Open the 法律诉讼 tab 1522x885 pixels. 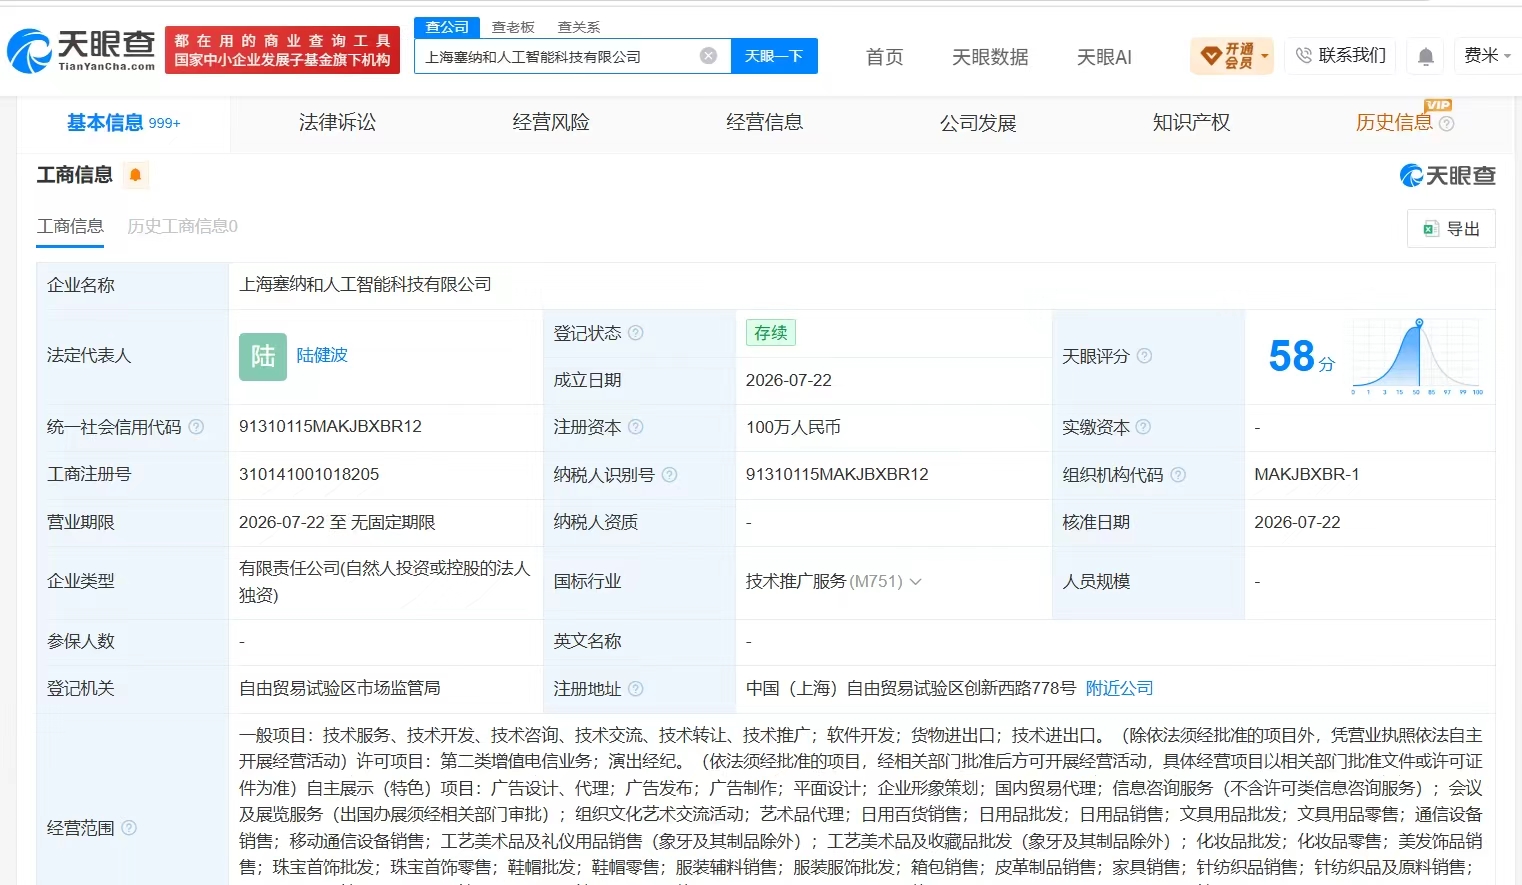coord(337,123)
